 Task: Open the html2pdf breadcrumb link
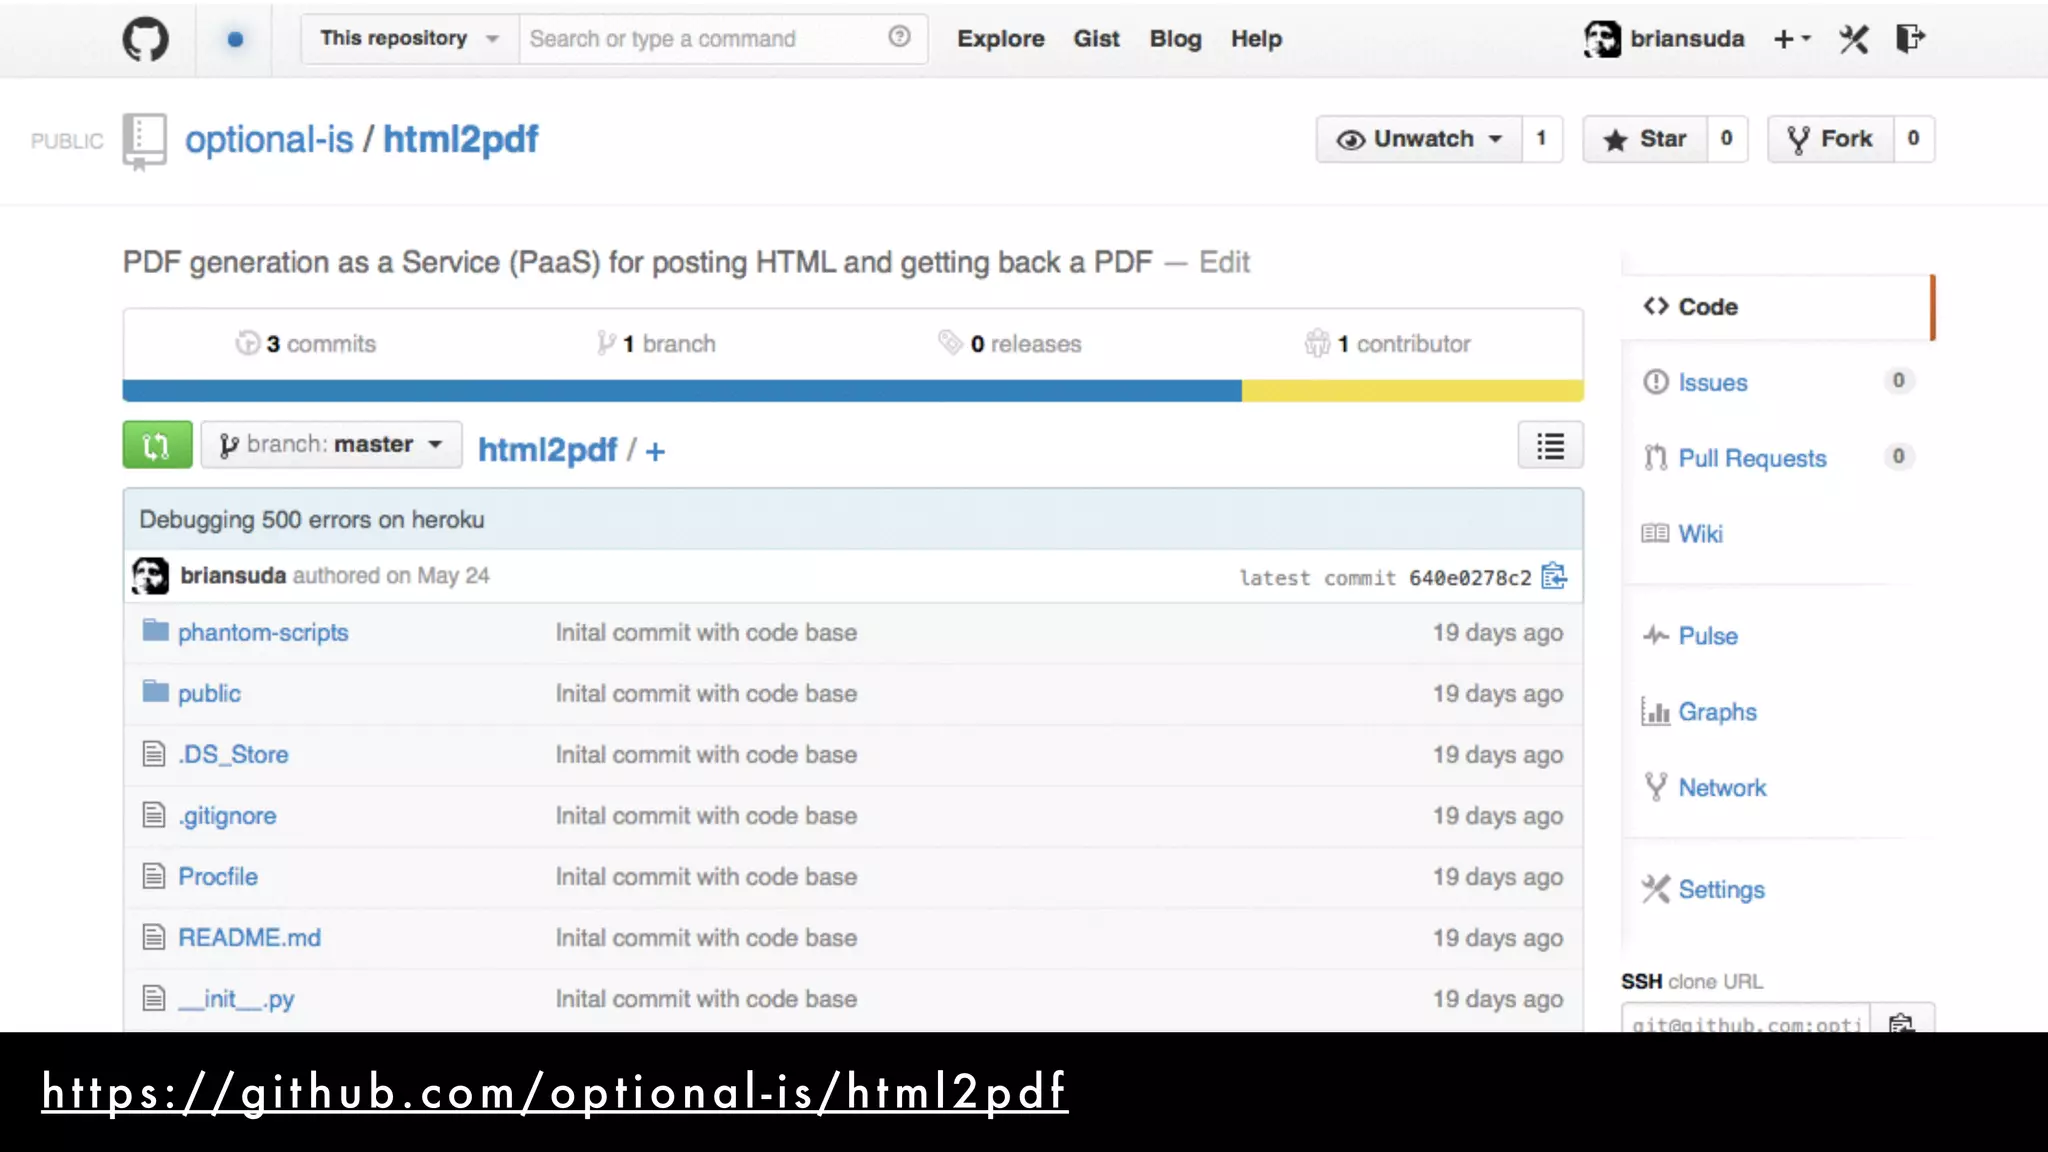pos(547,450)
